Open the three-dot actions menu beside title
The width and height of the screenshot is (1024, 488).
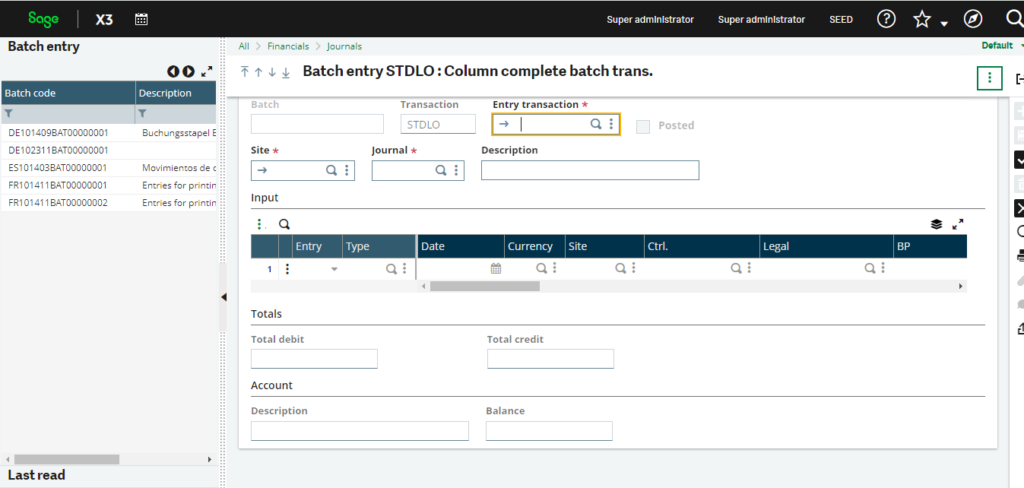[988, 78]
